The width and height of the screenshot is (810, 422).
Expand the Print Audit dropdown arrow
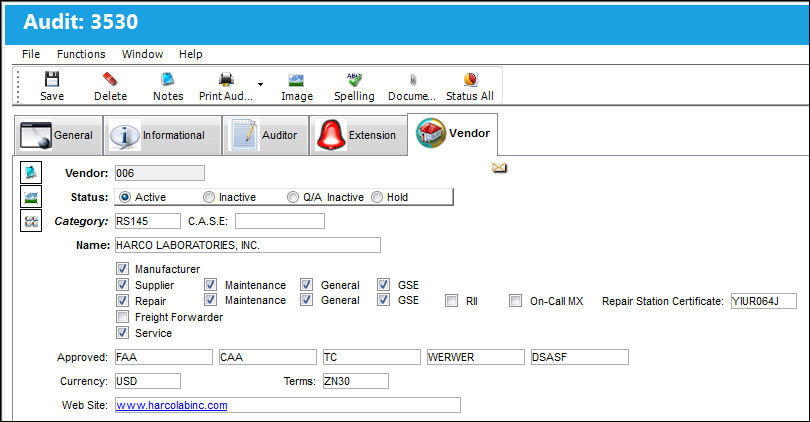260,84
